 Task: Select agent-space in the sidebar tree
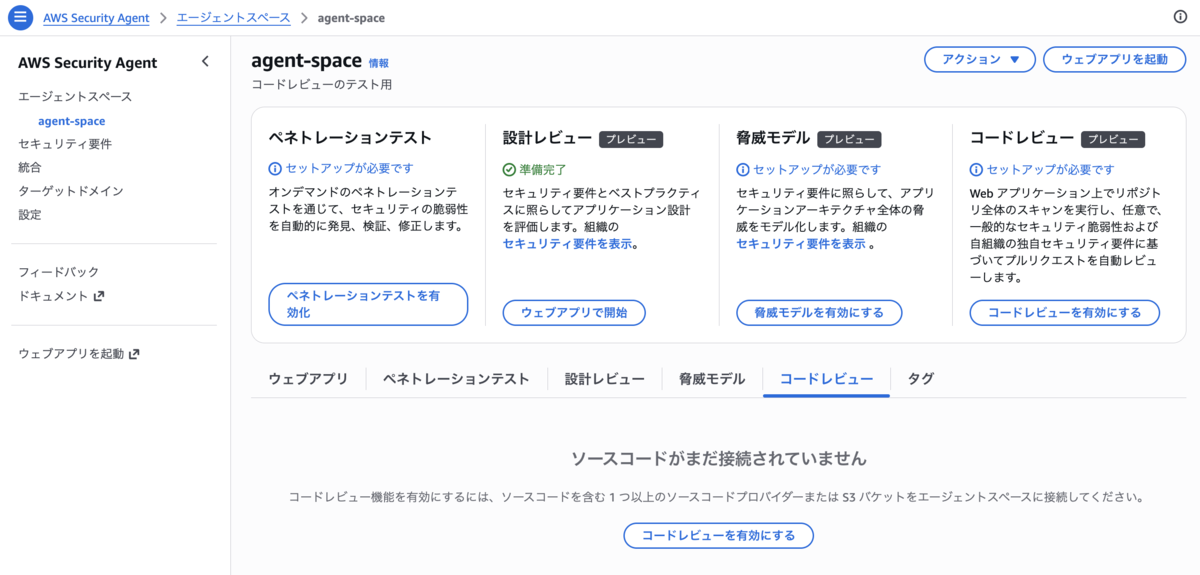click(71, 121)
